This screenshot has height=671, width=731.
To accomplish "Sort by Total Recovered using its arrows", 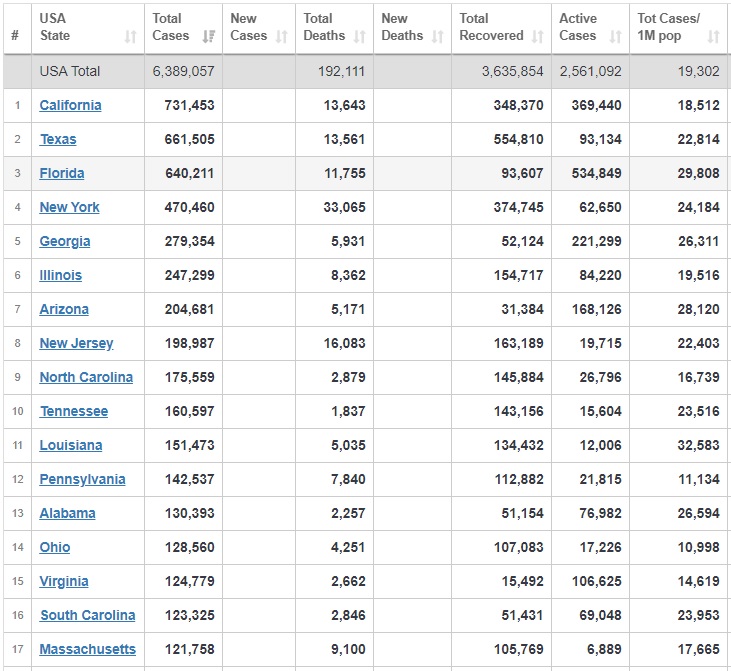I will (537, 37).
